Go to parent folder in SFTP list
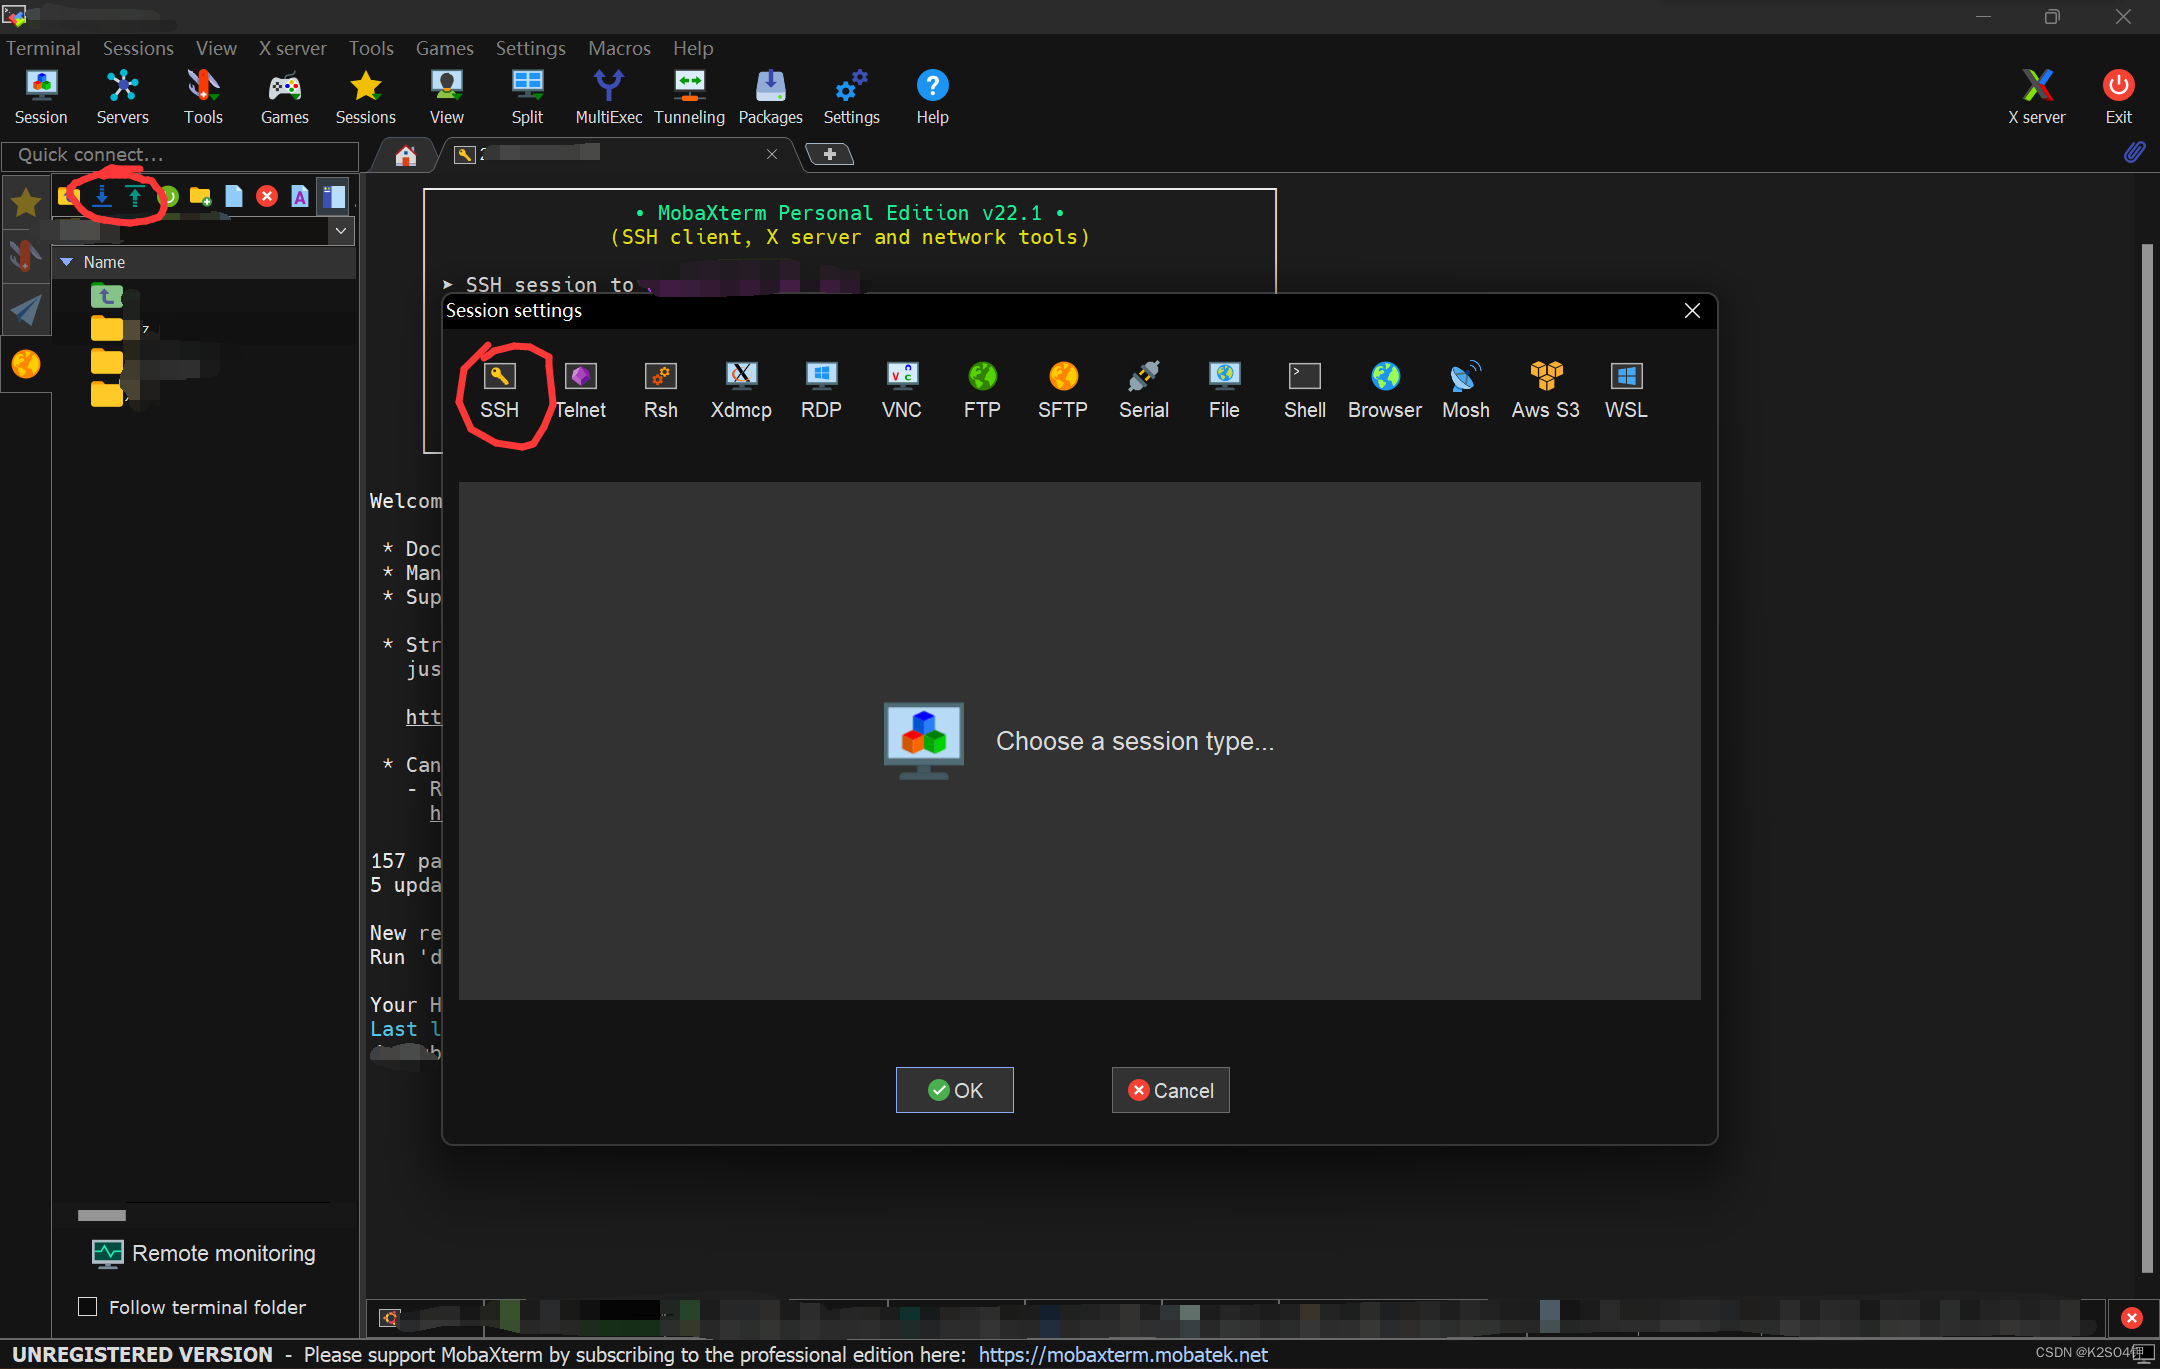 (107, 296)
